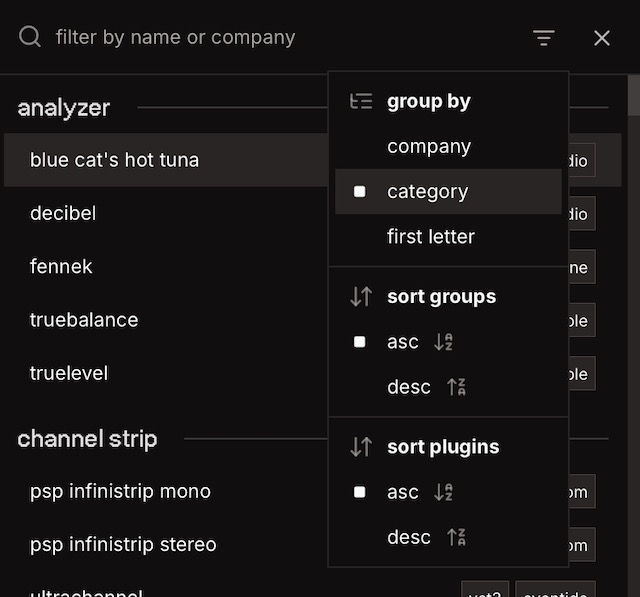Viewport: 640px width, 597px height.
Task: Group plugins by company
Action: pyautogui.click(x=428, y=147)
